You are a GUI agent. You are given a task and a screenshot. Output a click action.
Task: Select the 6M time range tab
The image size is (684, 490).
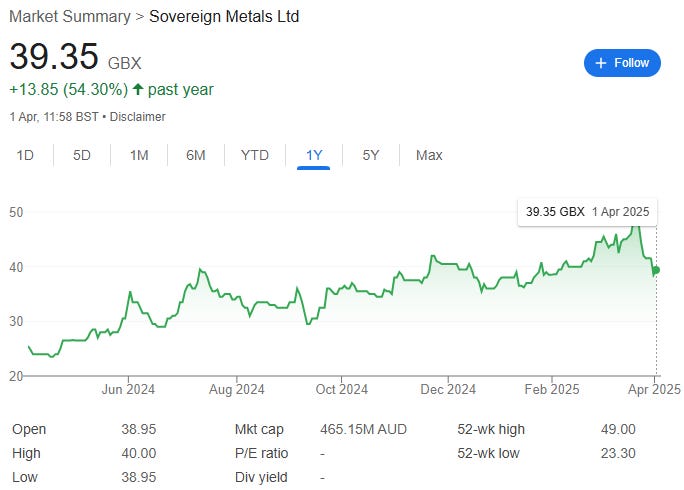pos(195,155)
